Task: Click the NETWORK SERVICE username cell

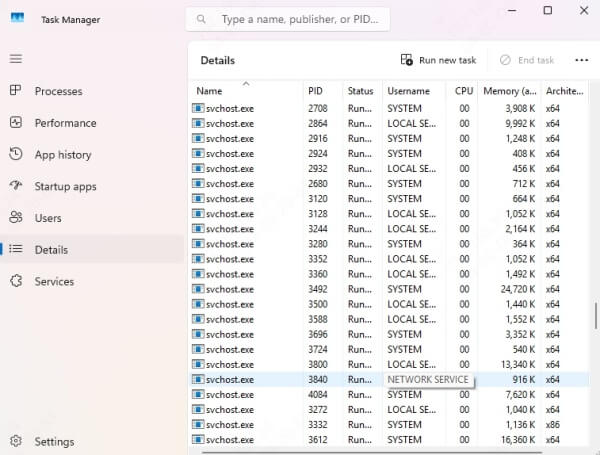Action: click(428, 379)
